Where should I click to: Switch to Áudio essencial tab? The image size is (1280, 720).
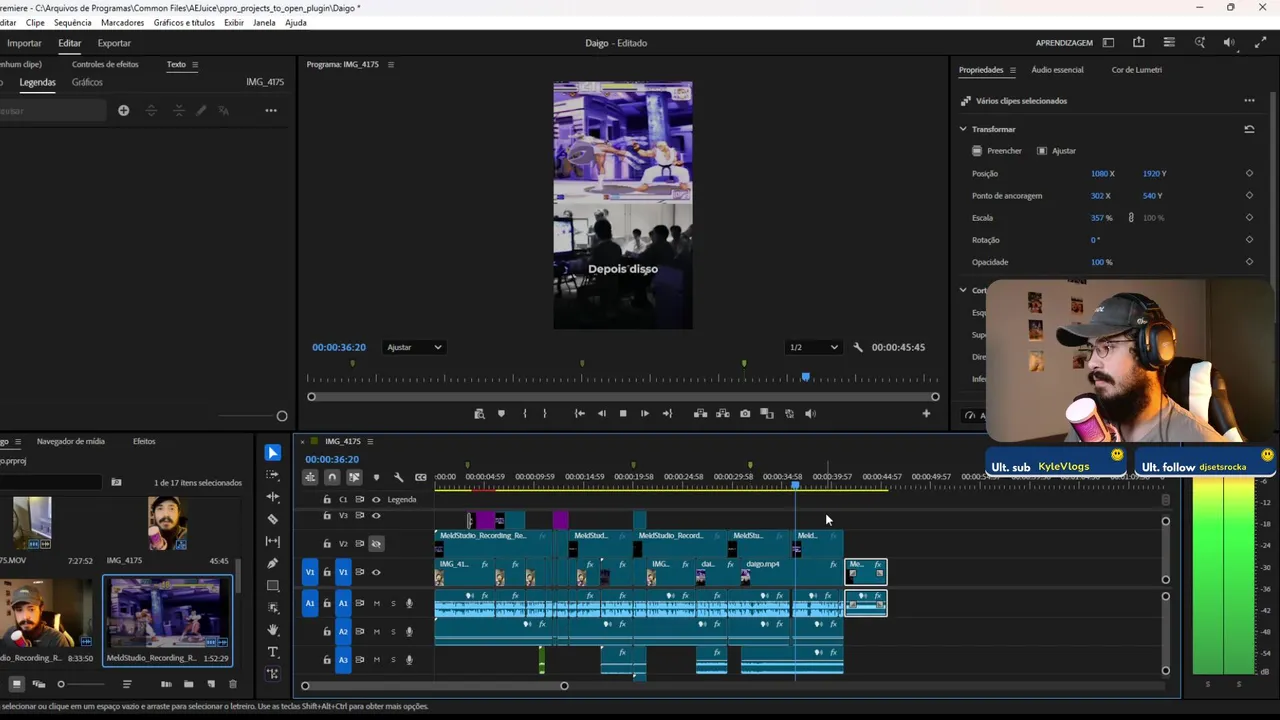[x=1057, y=70]
